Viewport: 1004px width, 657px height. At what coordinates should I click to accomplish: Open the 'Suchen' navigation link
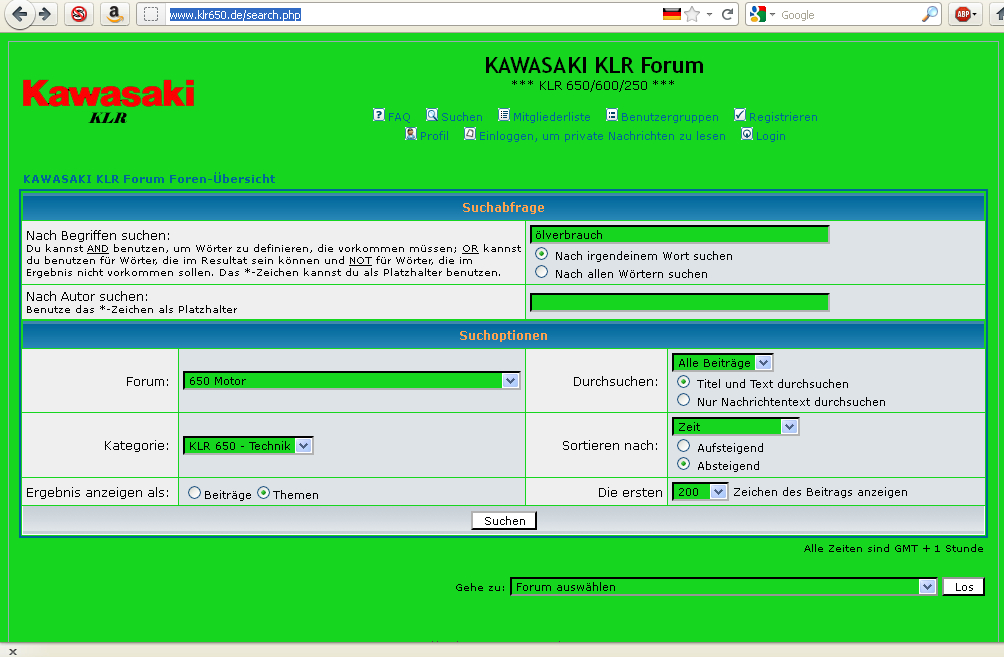(462, 117)
